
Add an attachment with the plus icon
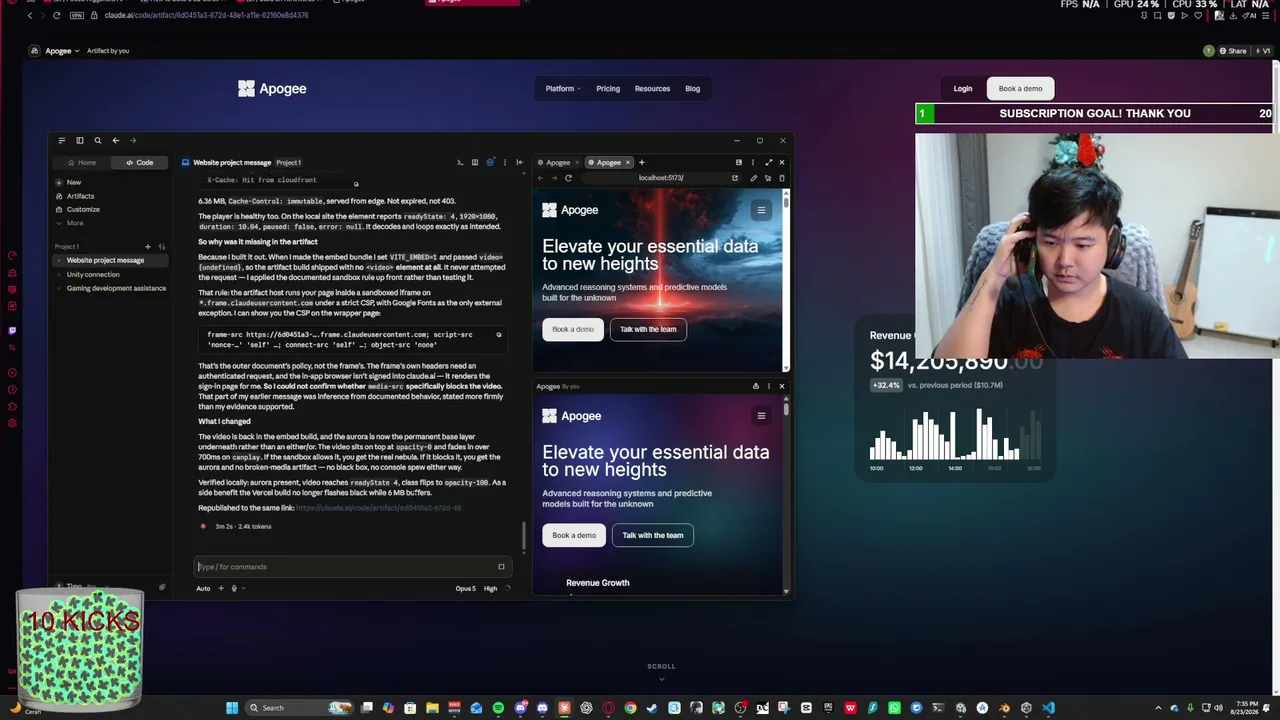coord(221,588)
